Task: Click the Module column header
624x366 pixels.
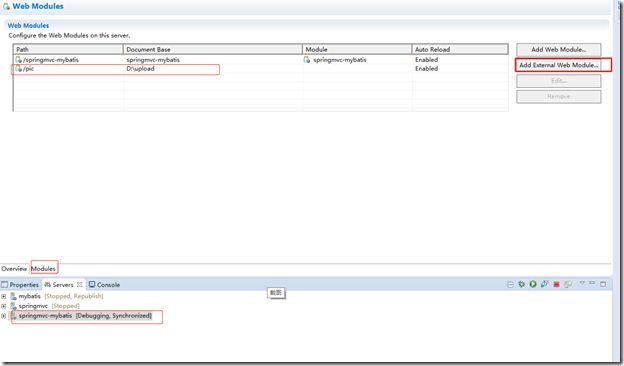Action: pyautogui.click(x=357, y=49)
